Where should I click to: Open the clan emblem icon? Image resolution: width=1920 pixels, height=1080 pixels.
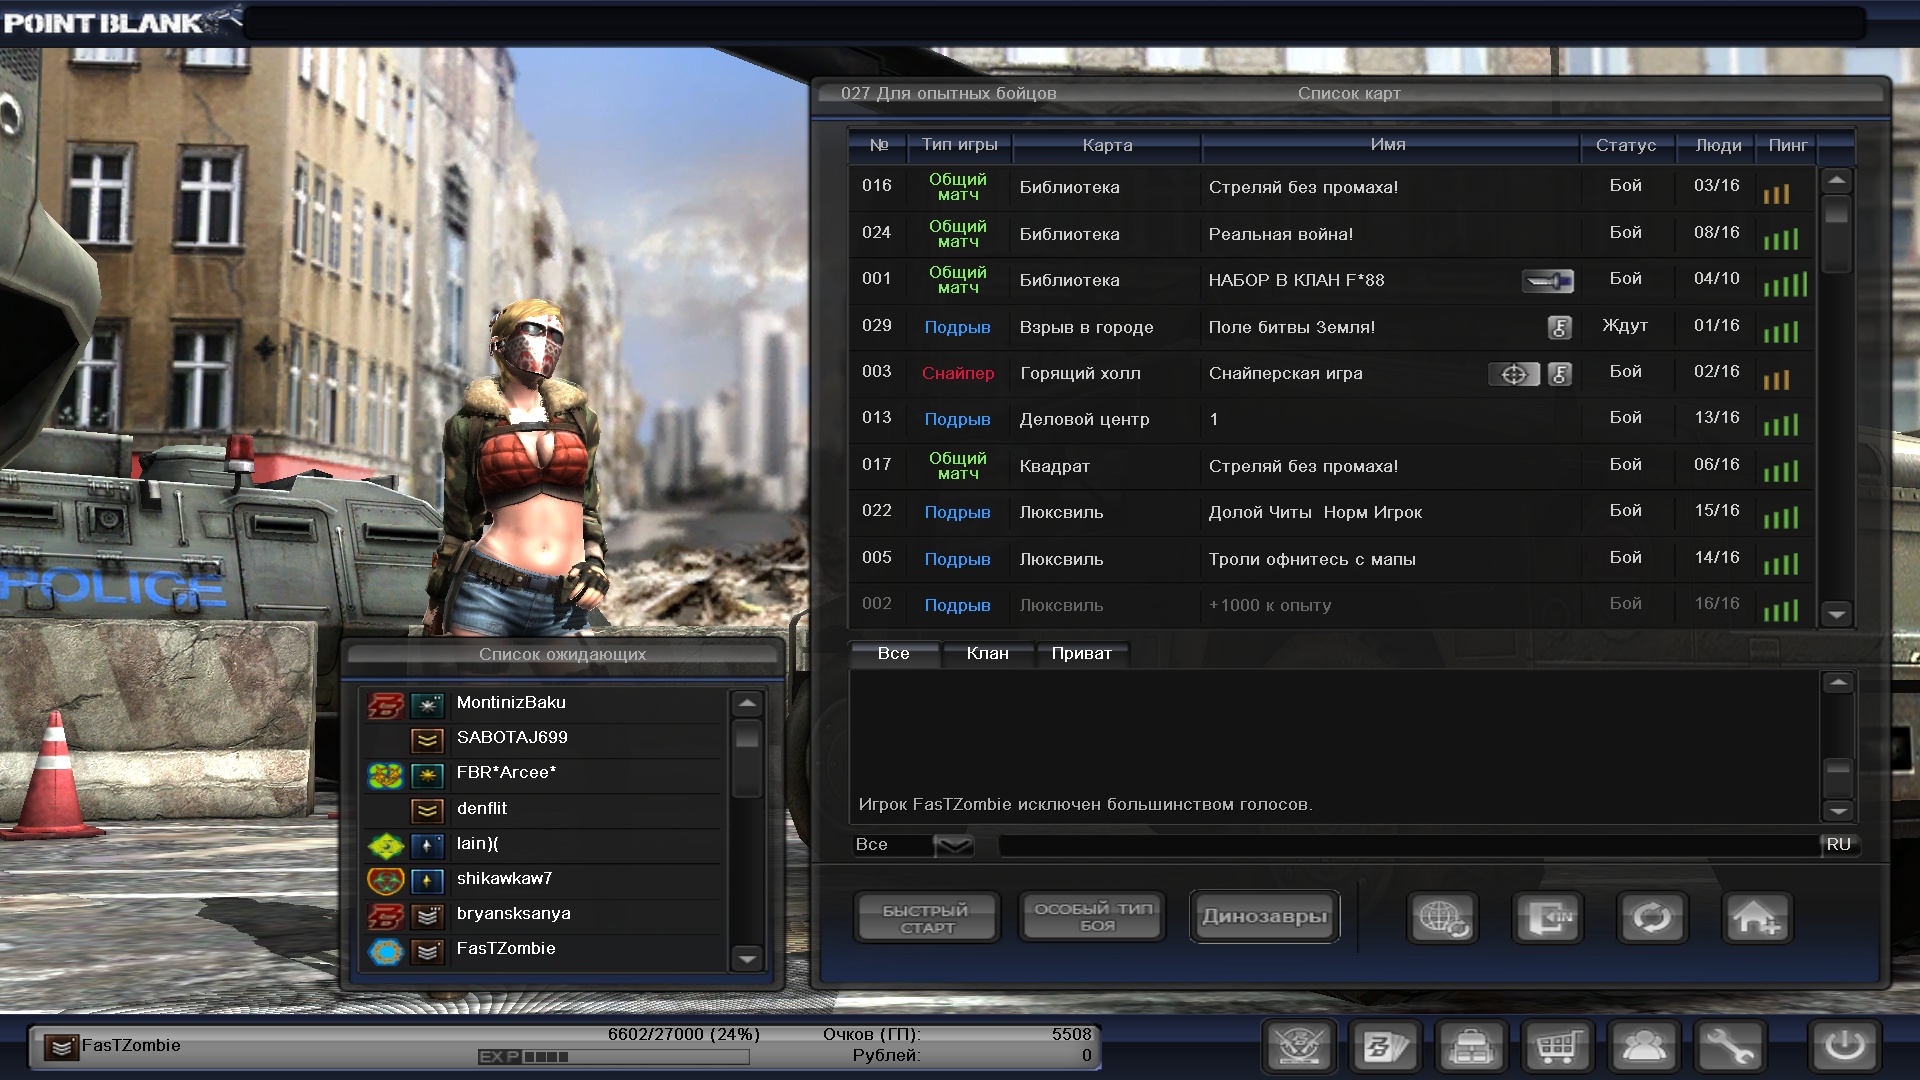coord(1299,1047)
